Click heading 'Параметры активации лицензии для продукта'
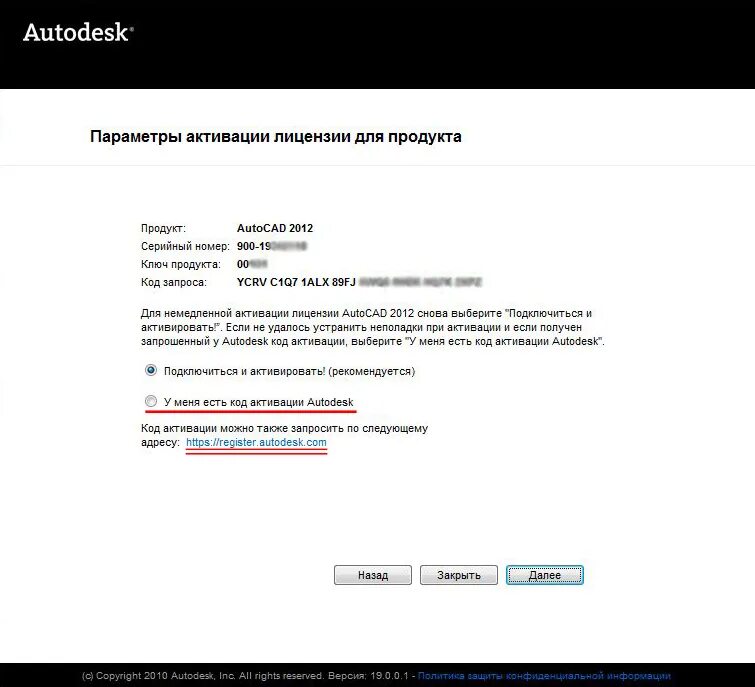 (275, 137)
